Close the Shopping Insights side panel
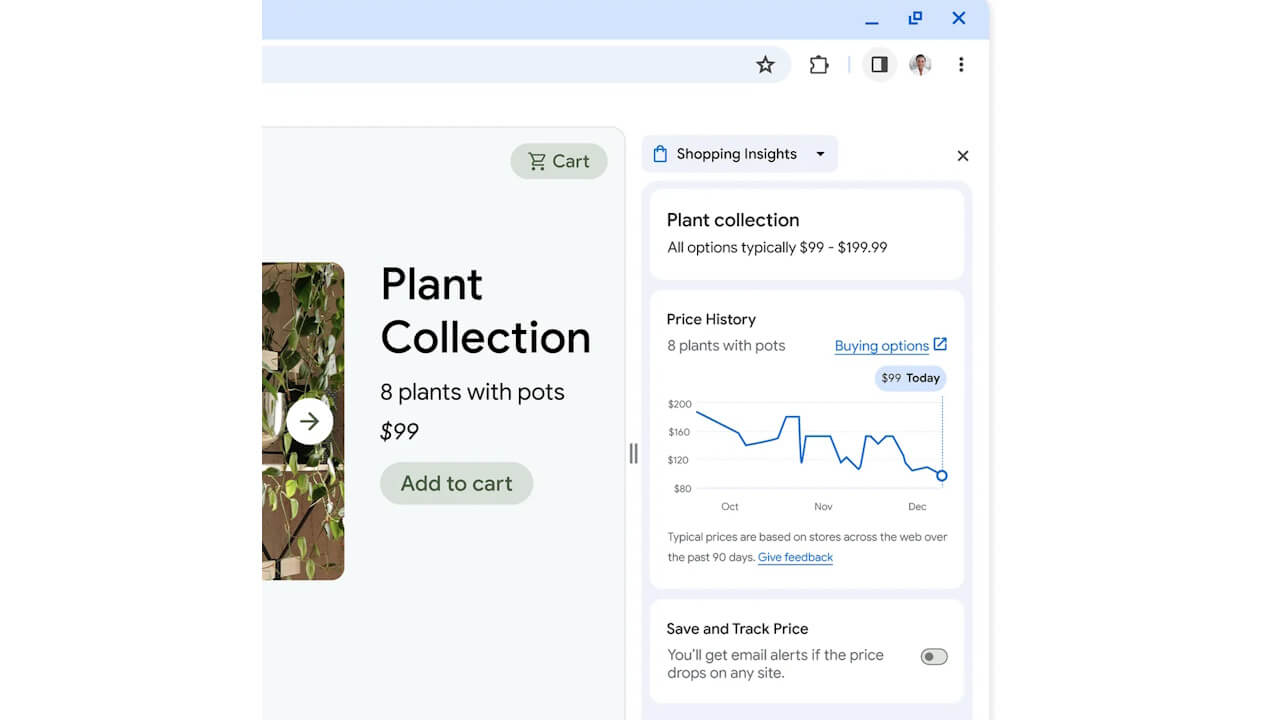This screenshot has height=720, width=1280. (963, 156)
